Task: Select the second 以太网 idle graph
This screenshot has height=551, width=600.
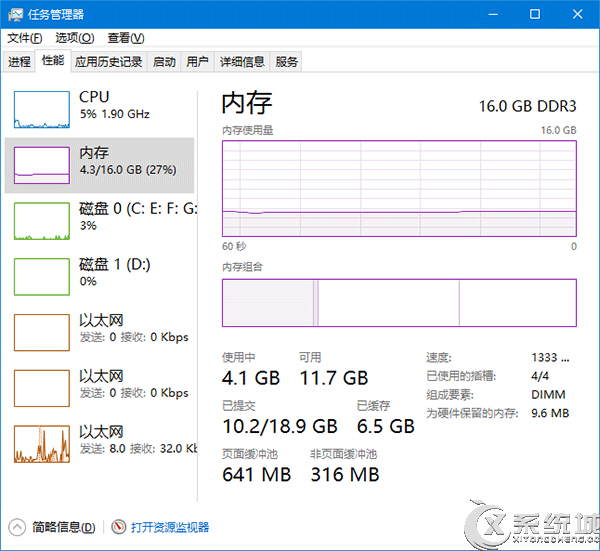Action: (x=42, y=388)
